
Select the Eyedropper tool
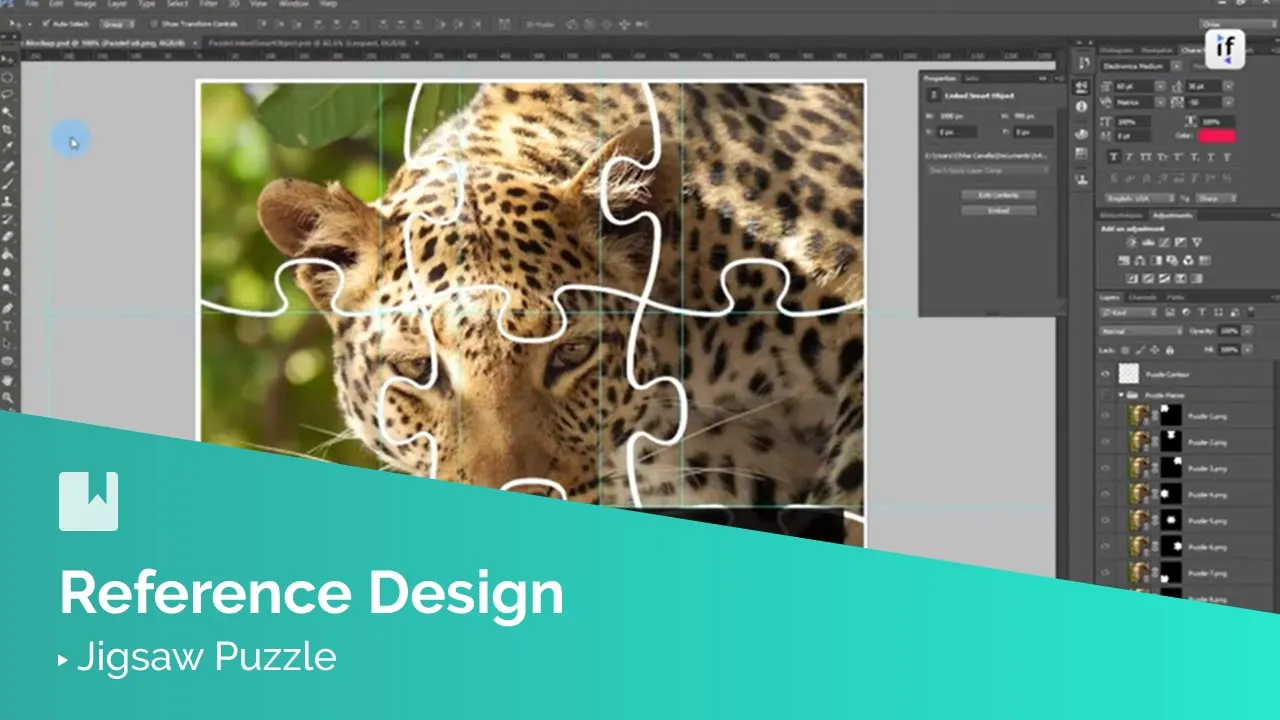click(8, 148)
